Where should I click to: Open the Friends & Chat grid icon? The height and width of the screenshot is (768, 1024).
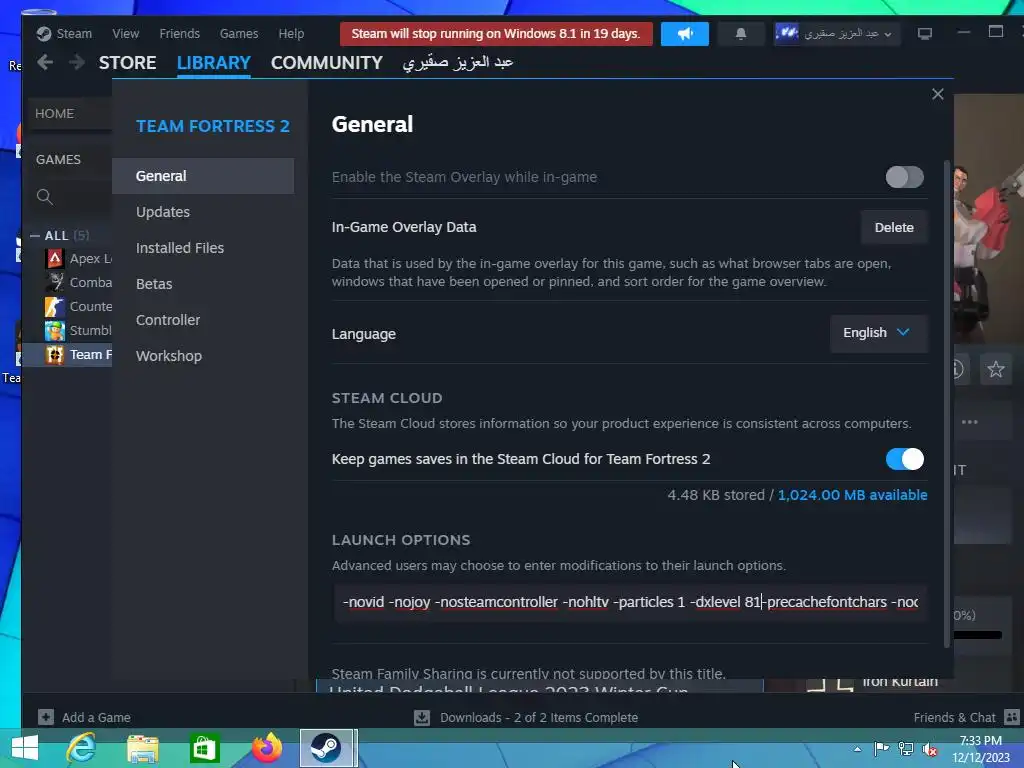[1011, 717]
